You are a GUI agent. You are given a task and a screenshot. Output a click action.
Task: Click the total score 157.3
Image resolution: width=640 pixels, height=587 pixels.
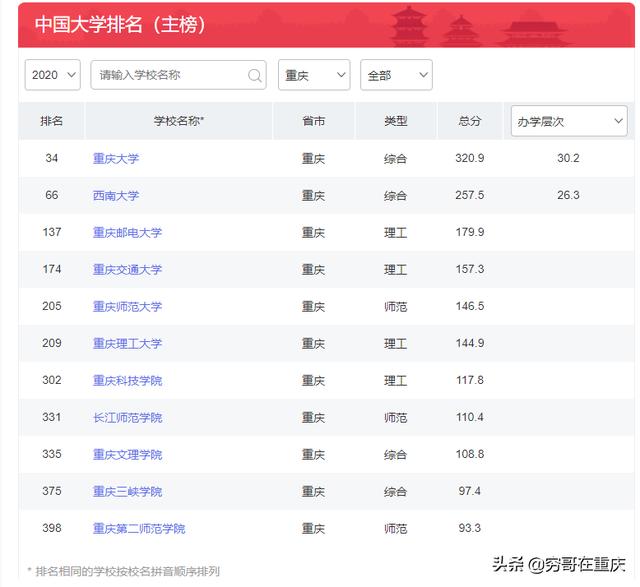coord(470,269)
